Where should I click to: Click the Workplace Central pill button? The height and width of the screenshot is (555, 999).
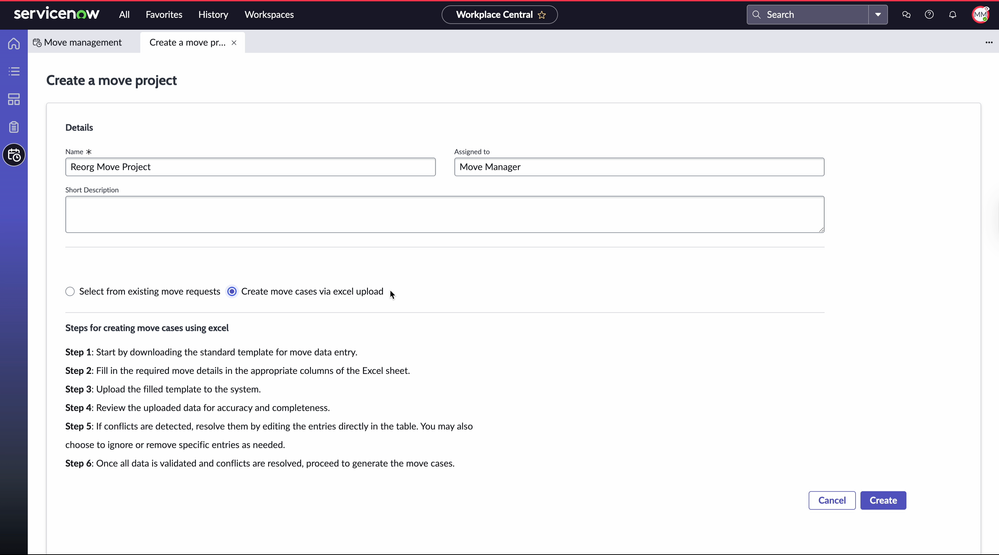click(x=500, y=15)
